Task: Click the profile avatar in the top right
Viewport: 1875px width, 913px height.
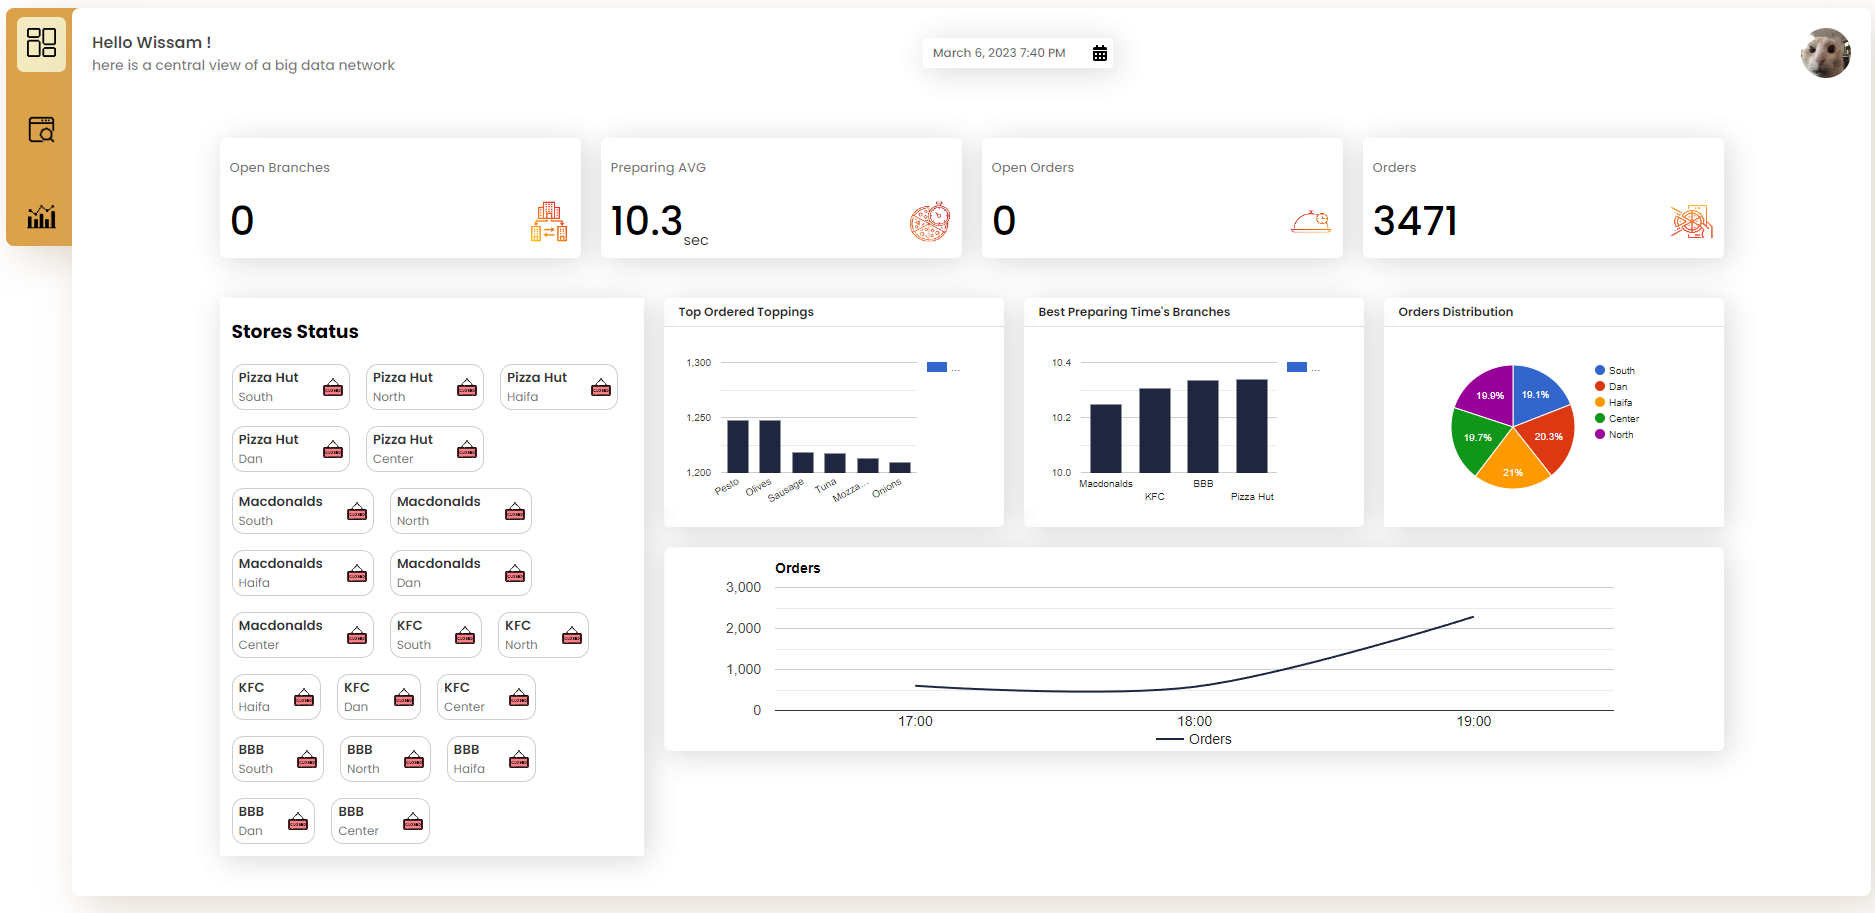Action: click(1825, 52)
